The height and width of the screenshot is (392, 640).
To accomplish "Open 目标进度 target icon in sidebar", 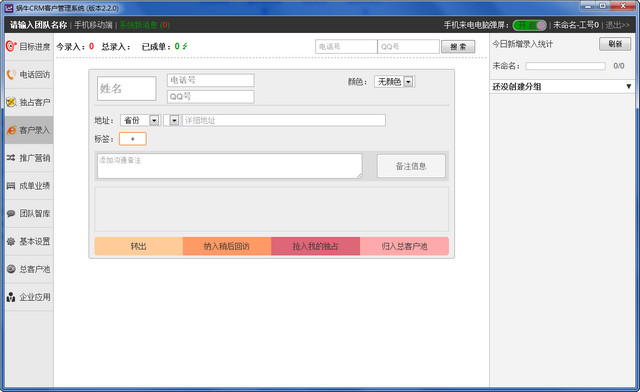I will coord(11,46).
